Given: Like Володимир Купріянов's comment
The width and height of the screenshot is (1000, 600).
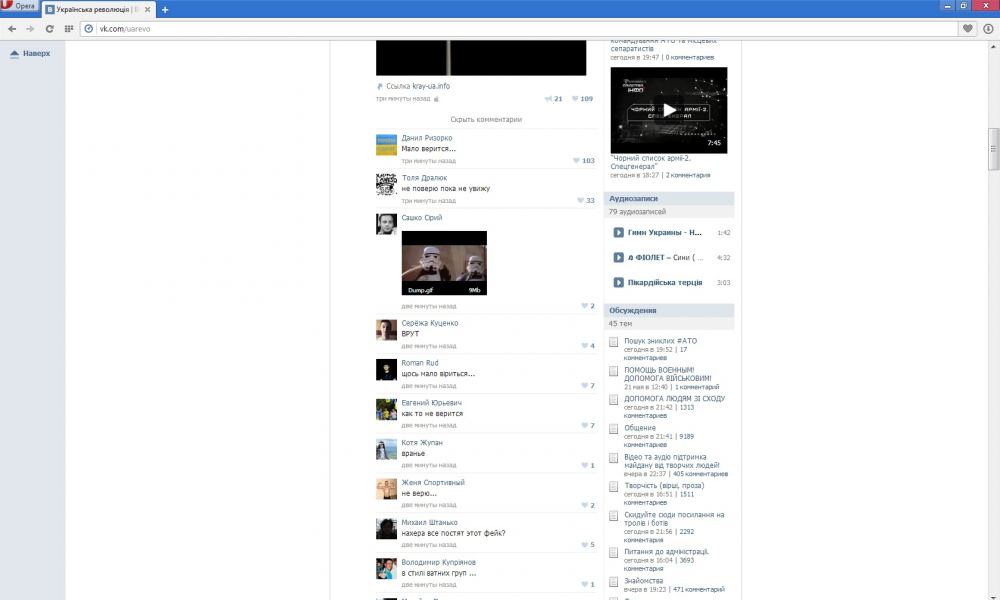Looking at the screenshot, I should click(x=588, y=585).
